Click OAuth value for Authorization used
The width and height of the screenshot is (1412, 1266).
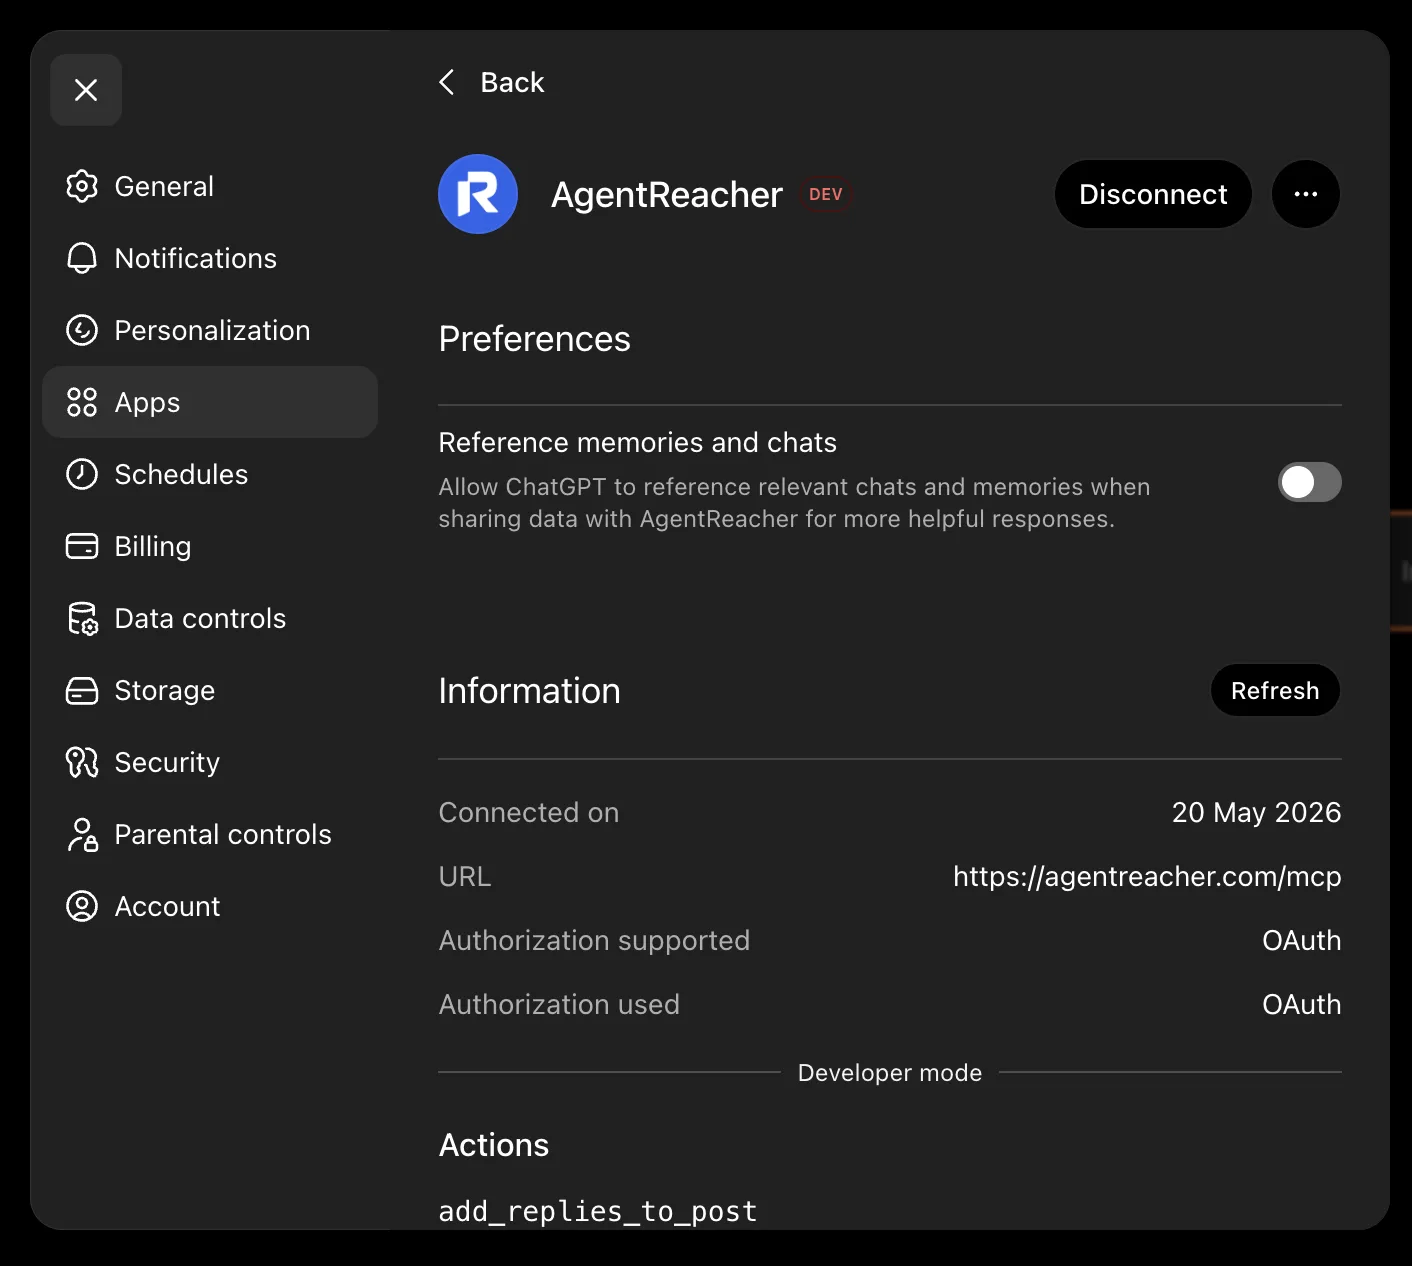tap(1301, 1004)
